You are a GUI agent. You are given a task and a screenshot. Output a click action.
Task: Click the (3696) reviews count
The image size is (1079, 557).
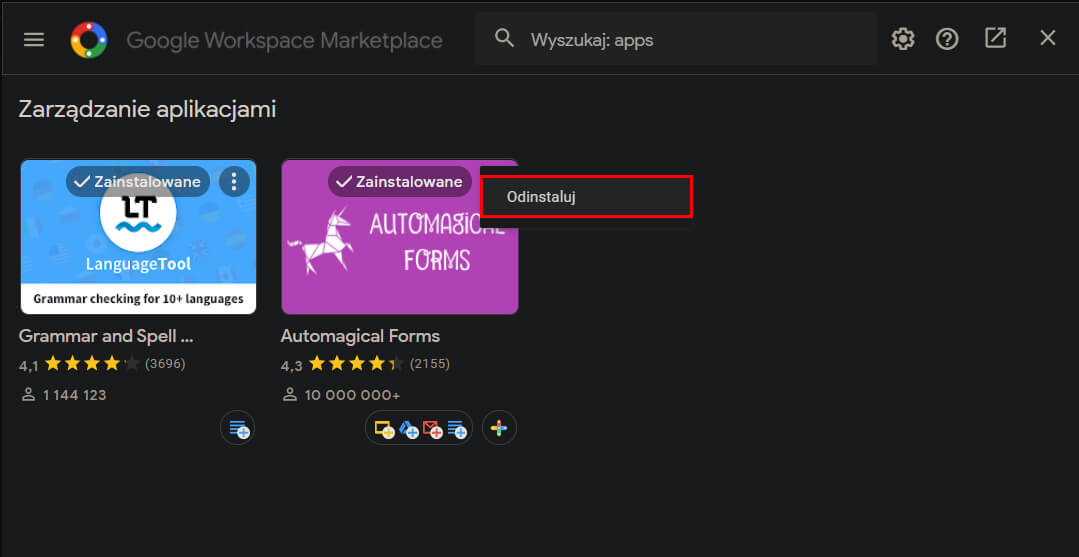point(165,364)
